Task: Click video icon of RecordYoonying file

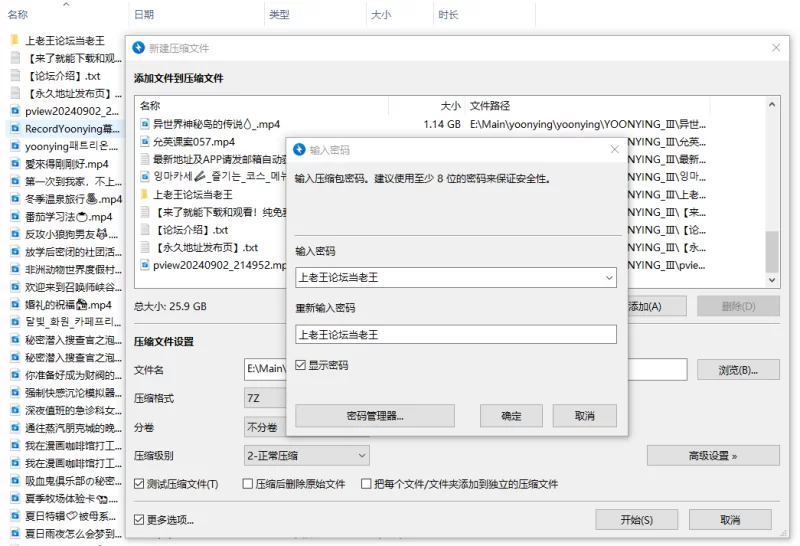Action: tap(15, 129)
